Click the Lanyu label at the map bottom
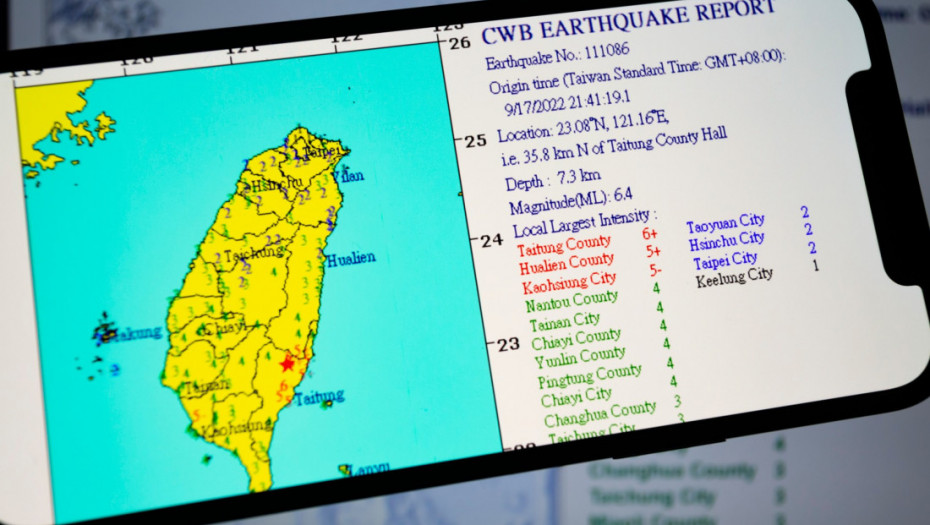Screen dimensions: 930x525 click(x=370, y=470)
